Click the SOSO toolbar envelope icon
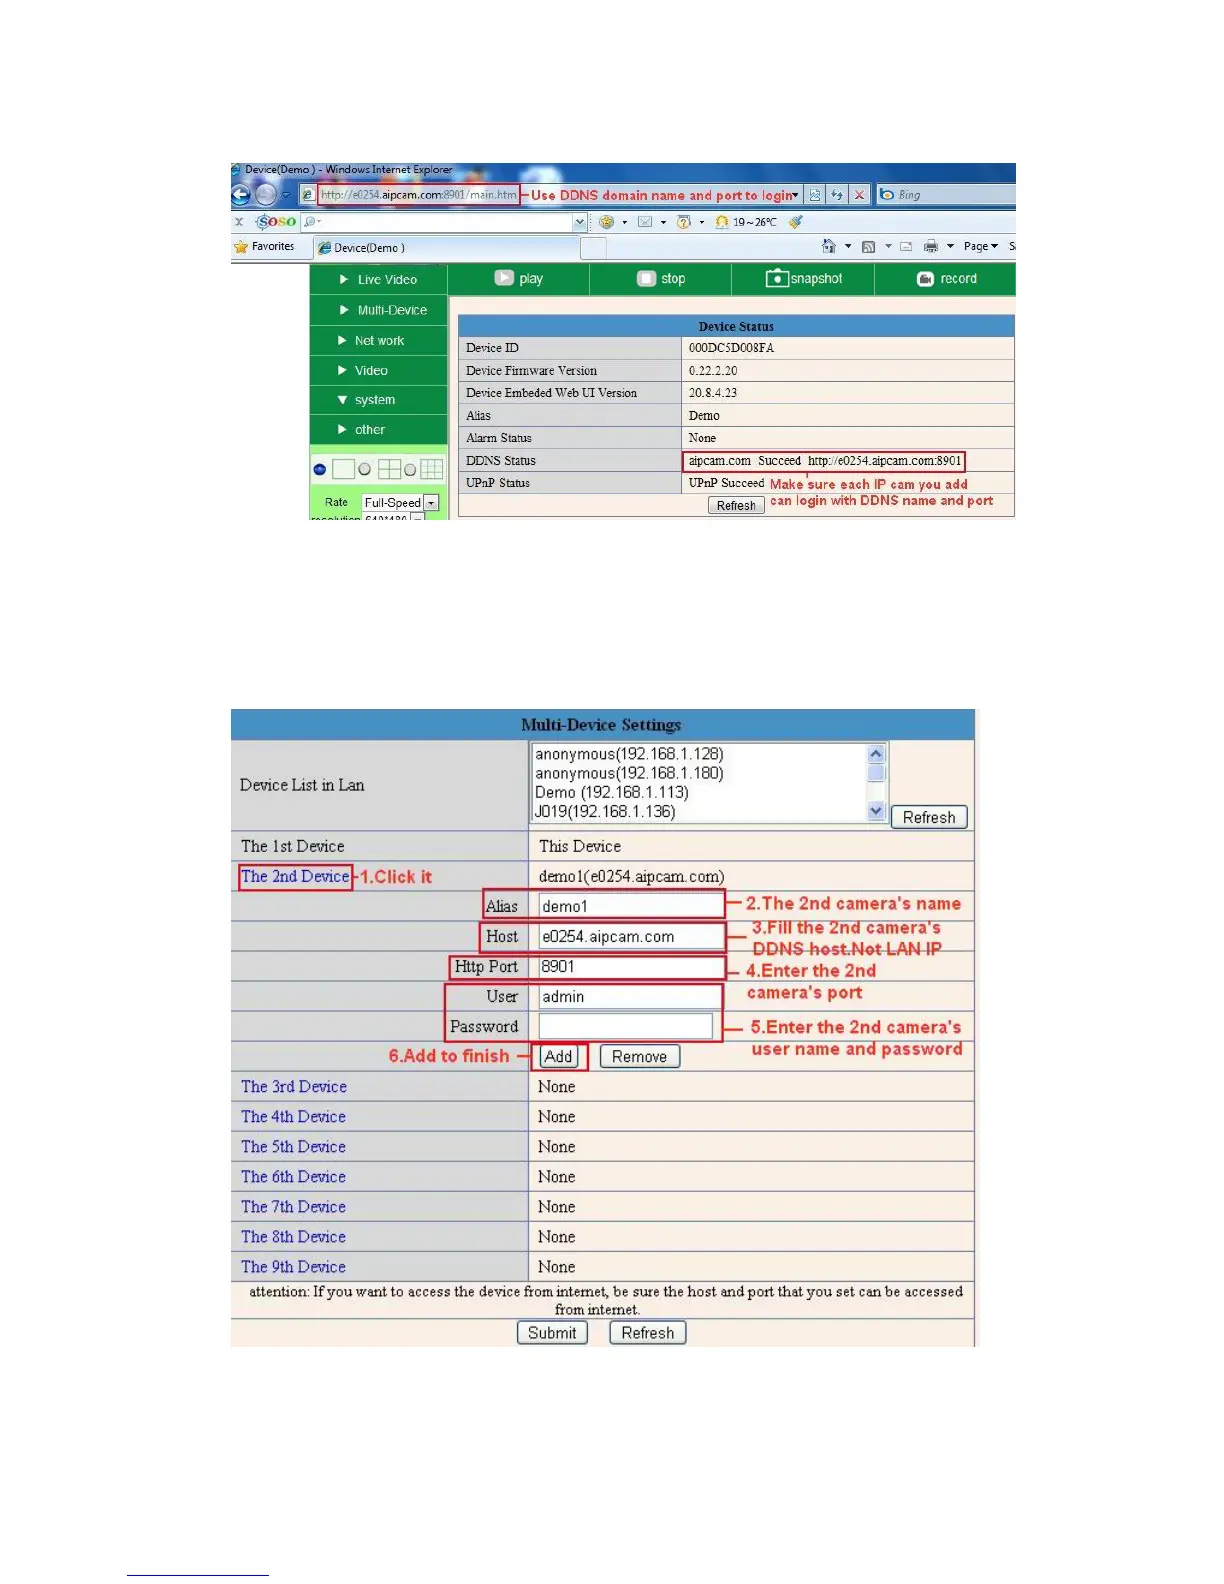Viewport: 1224px width, 1584px height. pyautogui.click(x=645, y=222)
